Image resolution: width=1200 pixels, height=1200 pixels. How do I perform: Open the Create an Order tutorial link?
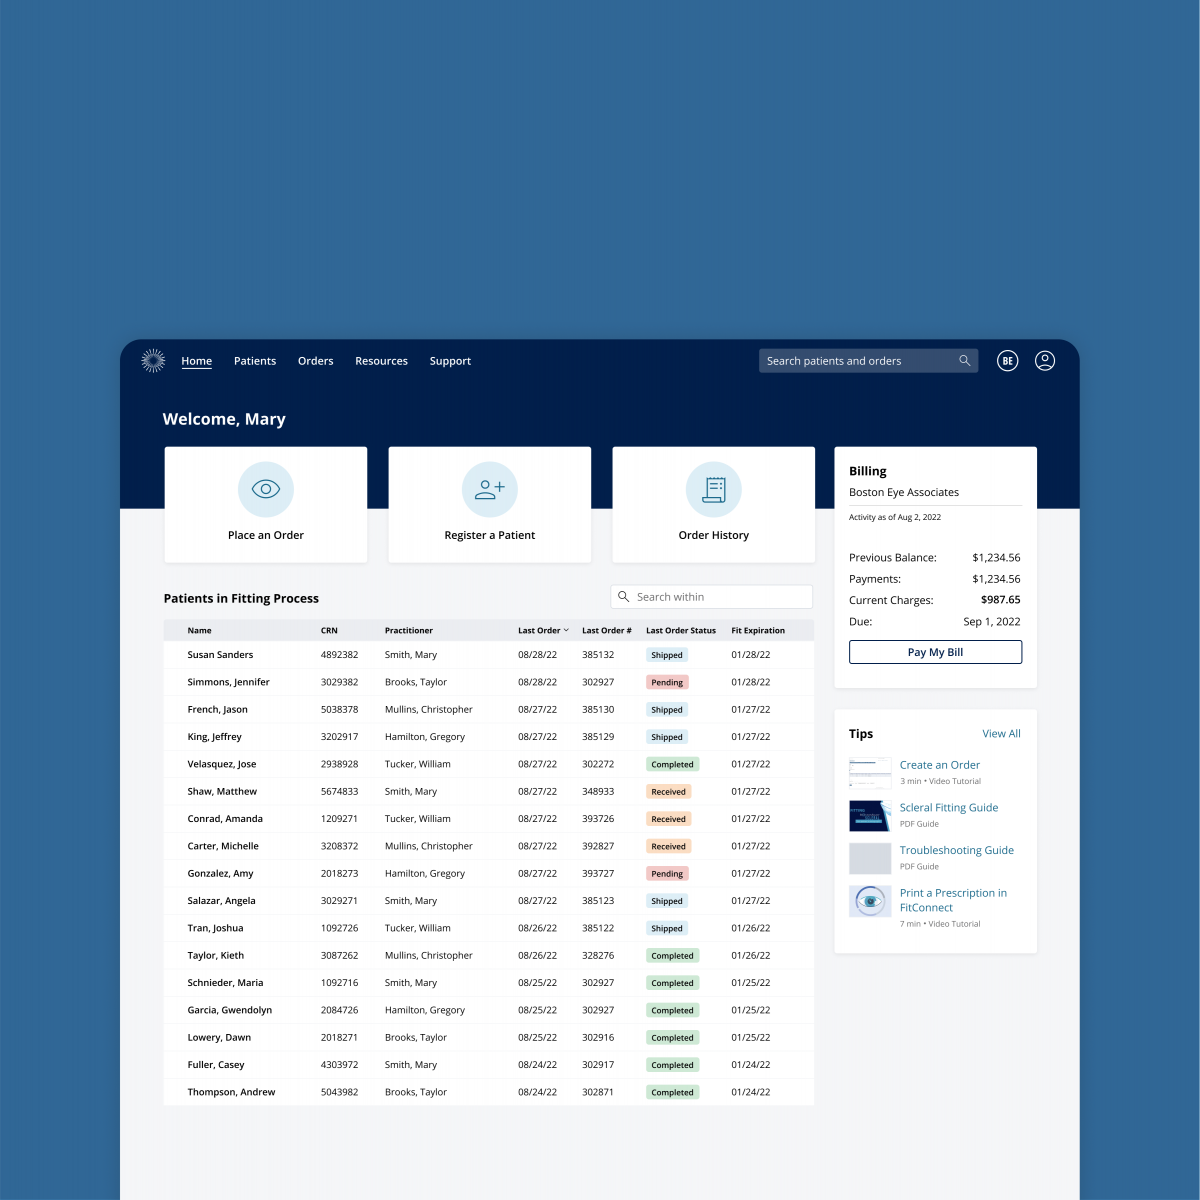pos(939,764)
